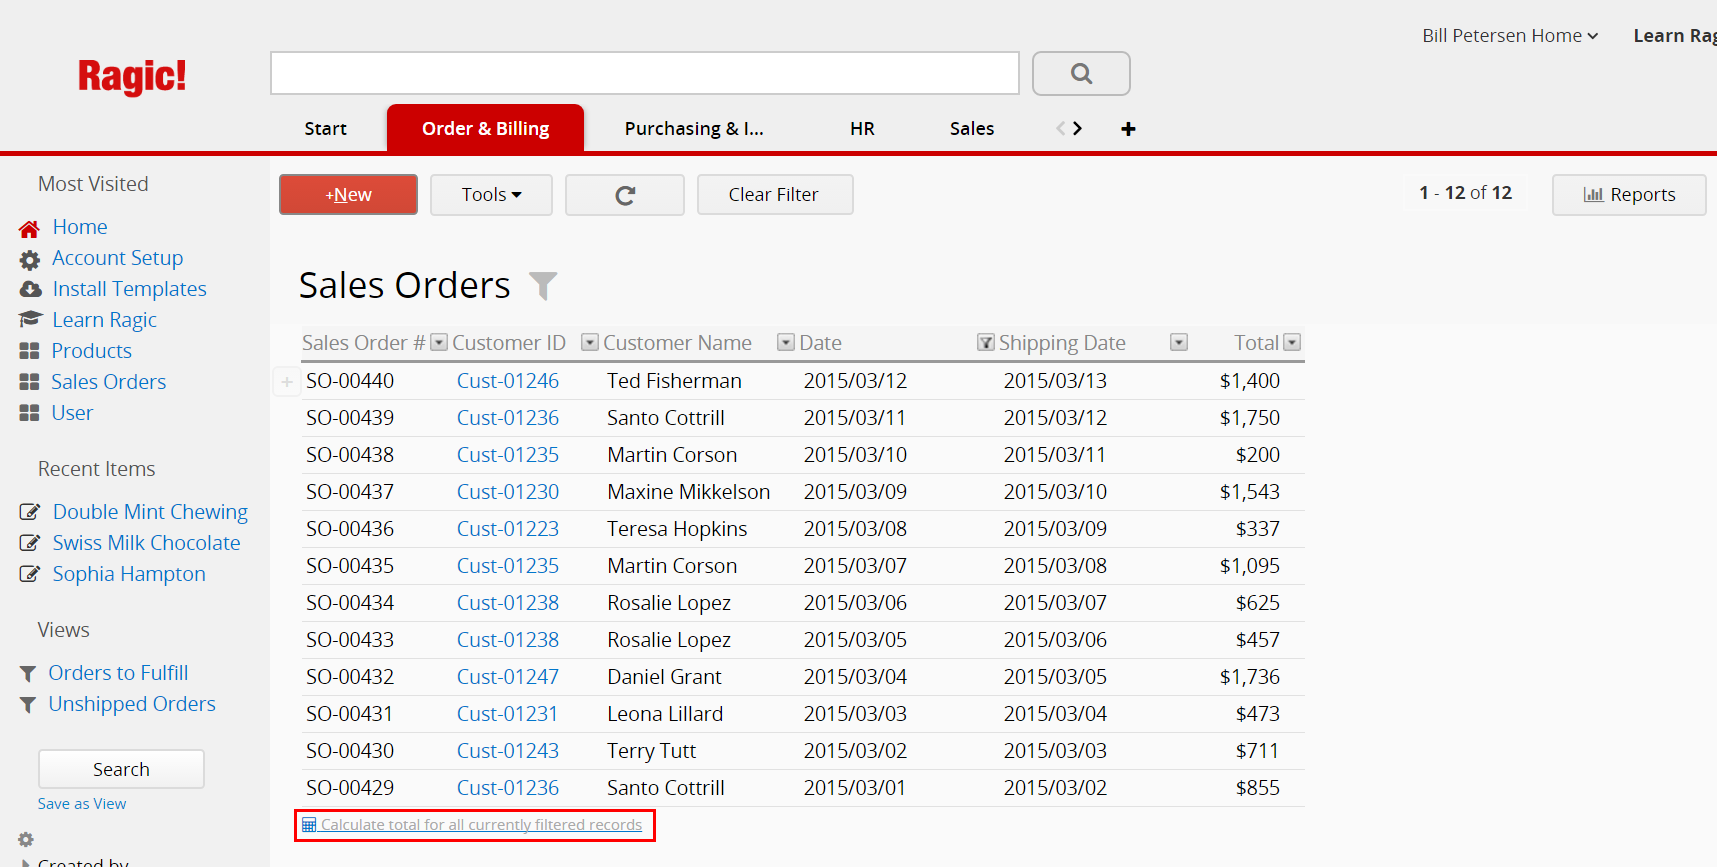Open Cust-01223 customer link

tap(508, 529)
